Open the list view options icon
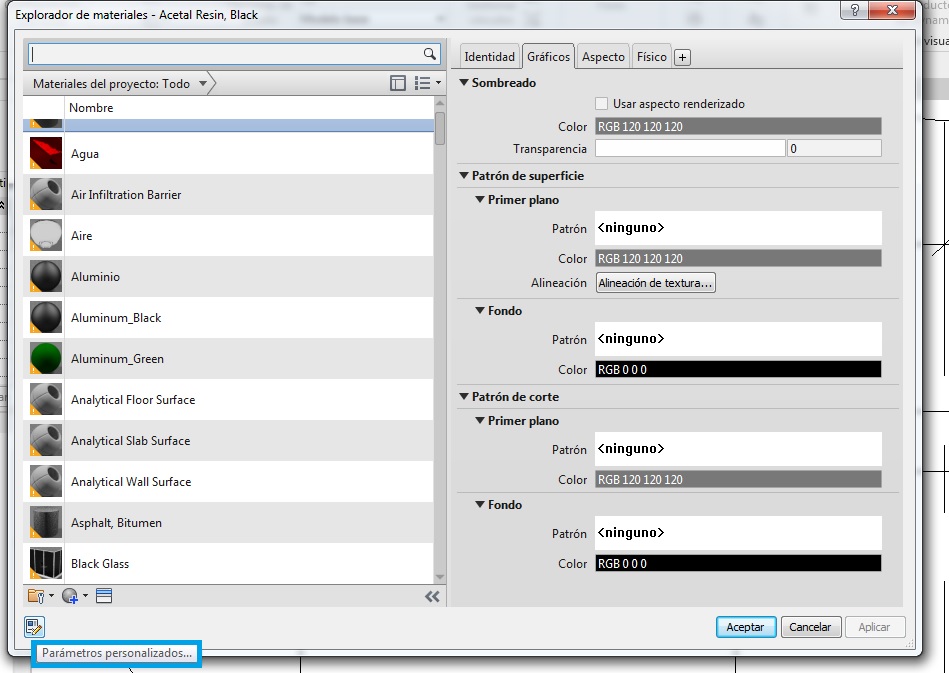This screenshot has width=949, height=673. point(423,84)
